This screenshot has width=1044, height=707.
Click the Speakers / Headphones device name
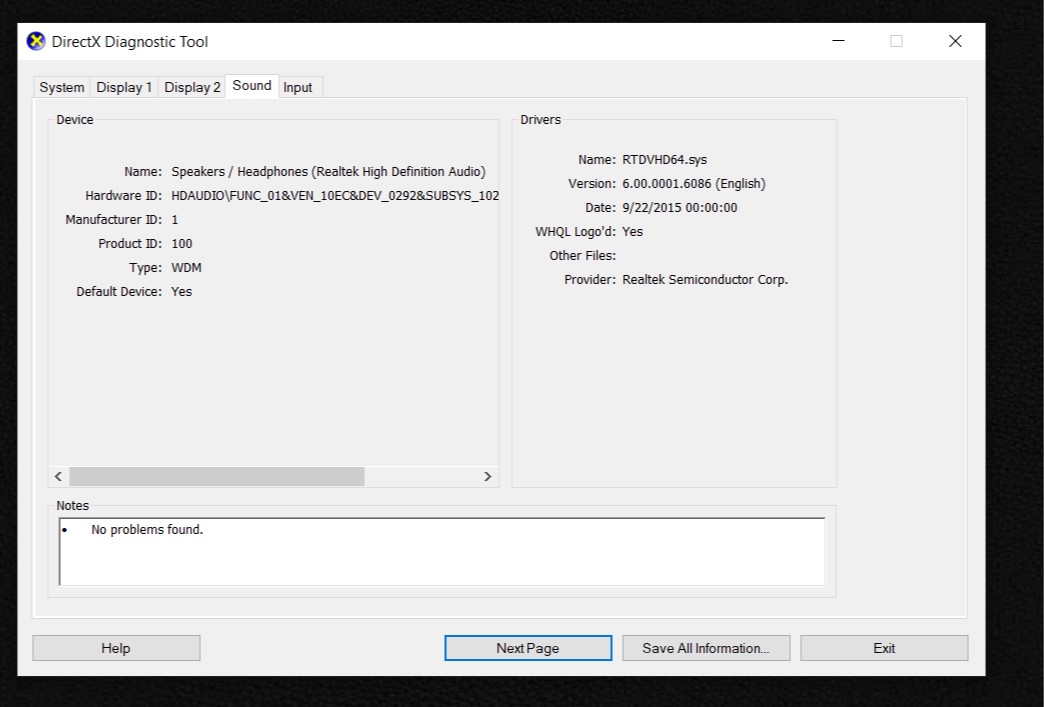(328, 172)
